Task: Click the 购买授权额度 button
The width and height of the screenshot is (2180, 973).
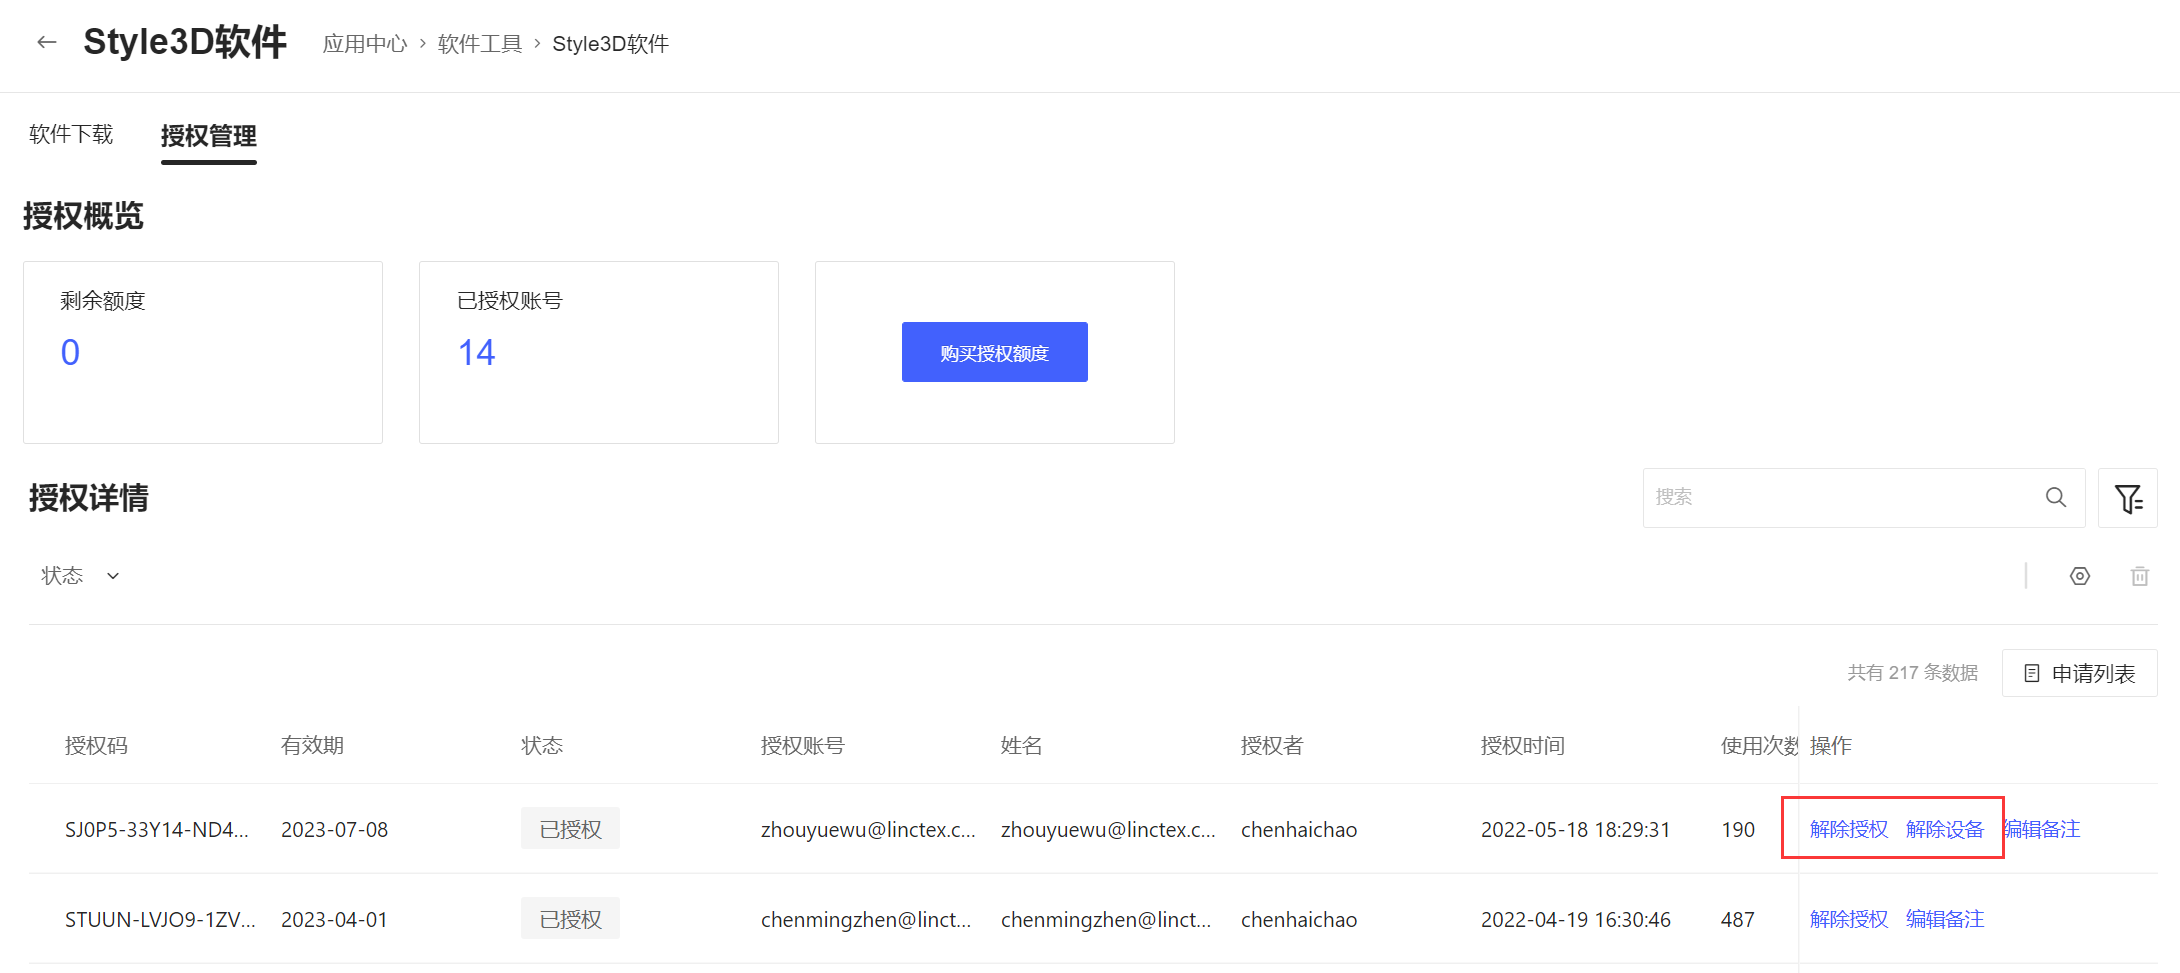Action: pos(994,352)
